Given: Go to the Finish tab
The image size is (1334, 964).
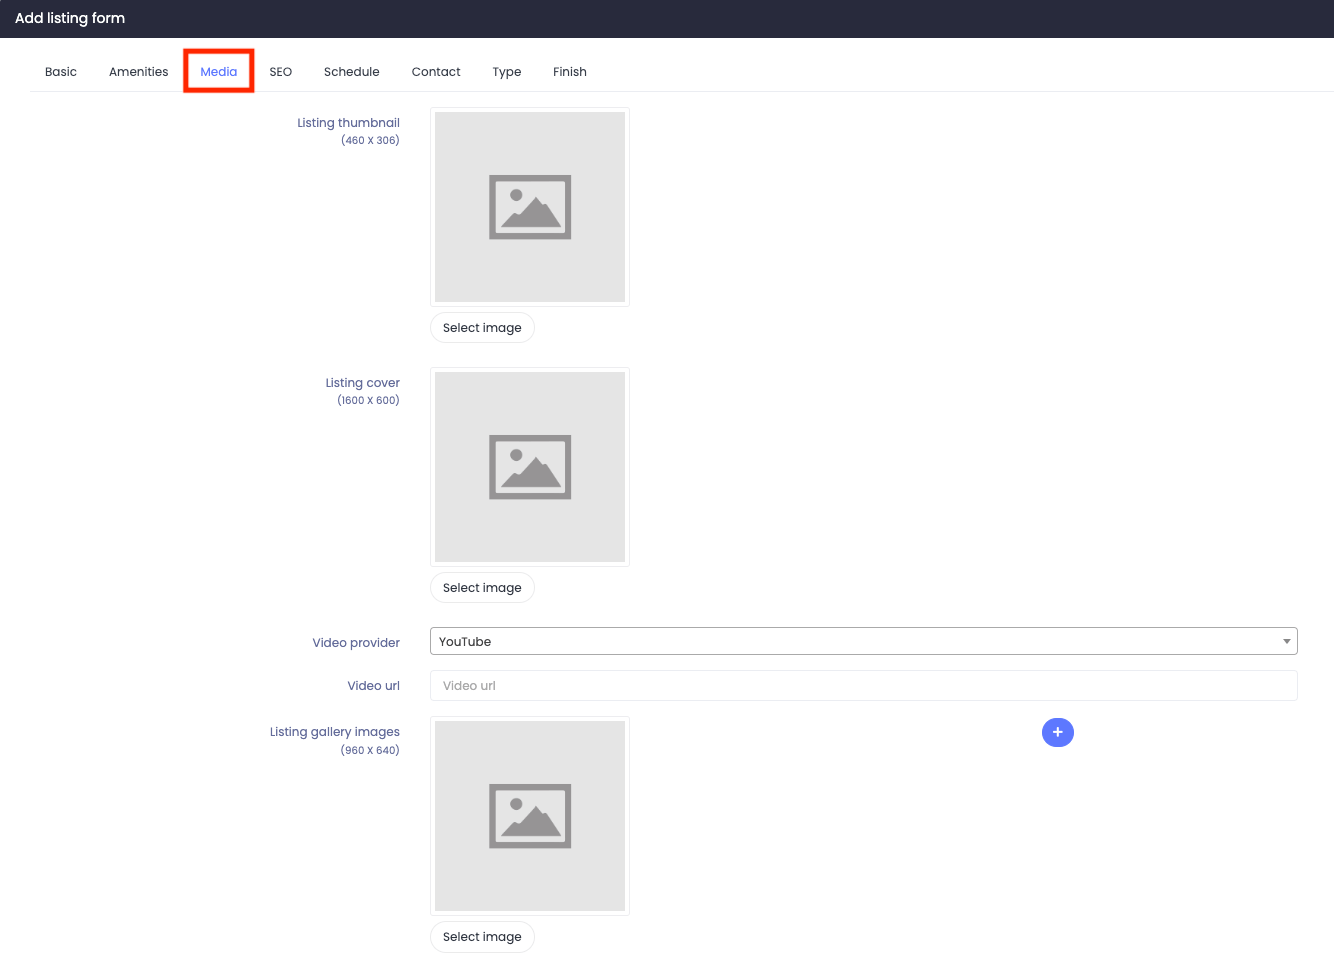Looking at the screenshot, I should click(x=570, y=72).
